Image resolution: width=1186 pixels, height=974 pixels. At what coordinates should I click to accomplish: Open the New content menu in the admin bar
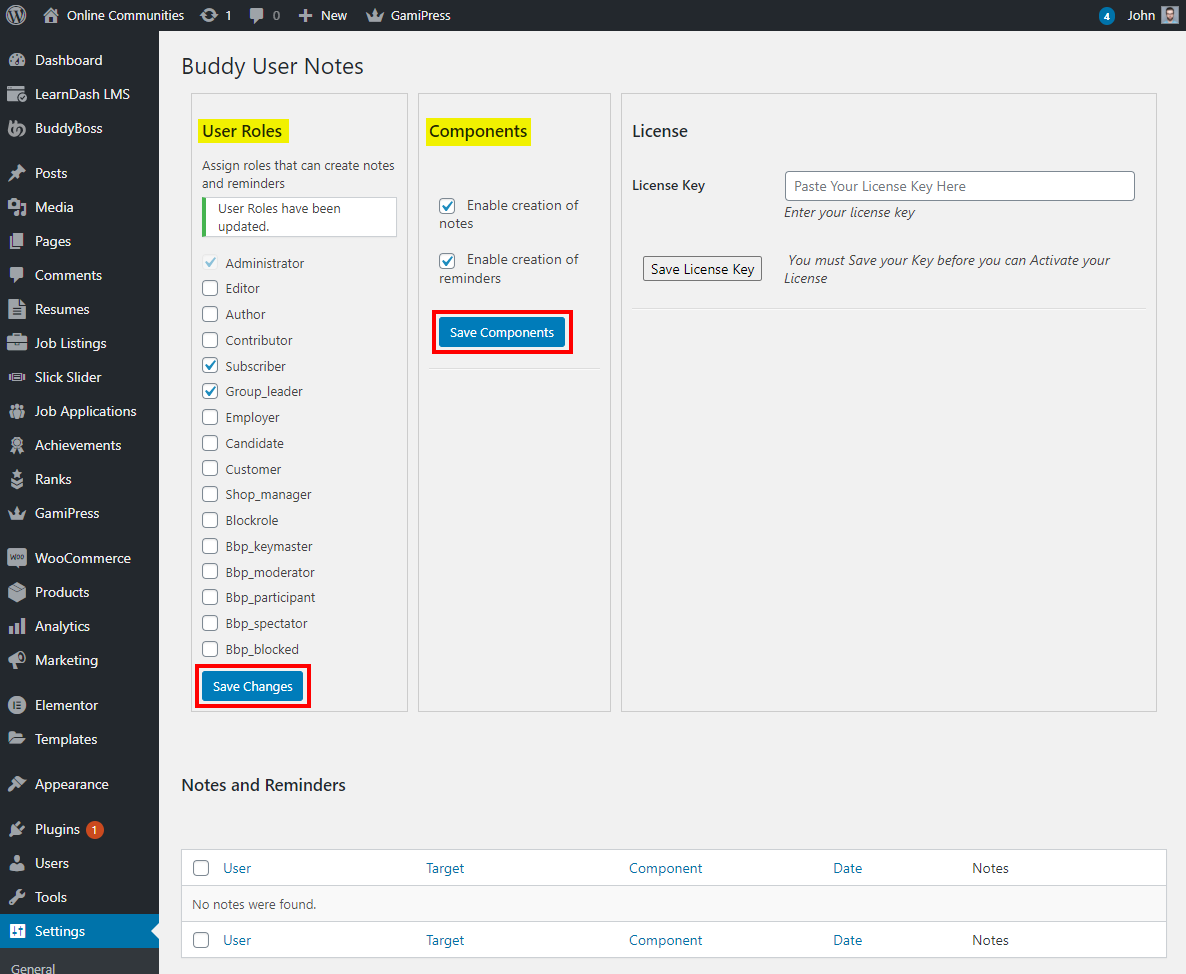(323, 15)
